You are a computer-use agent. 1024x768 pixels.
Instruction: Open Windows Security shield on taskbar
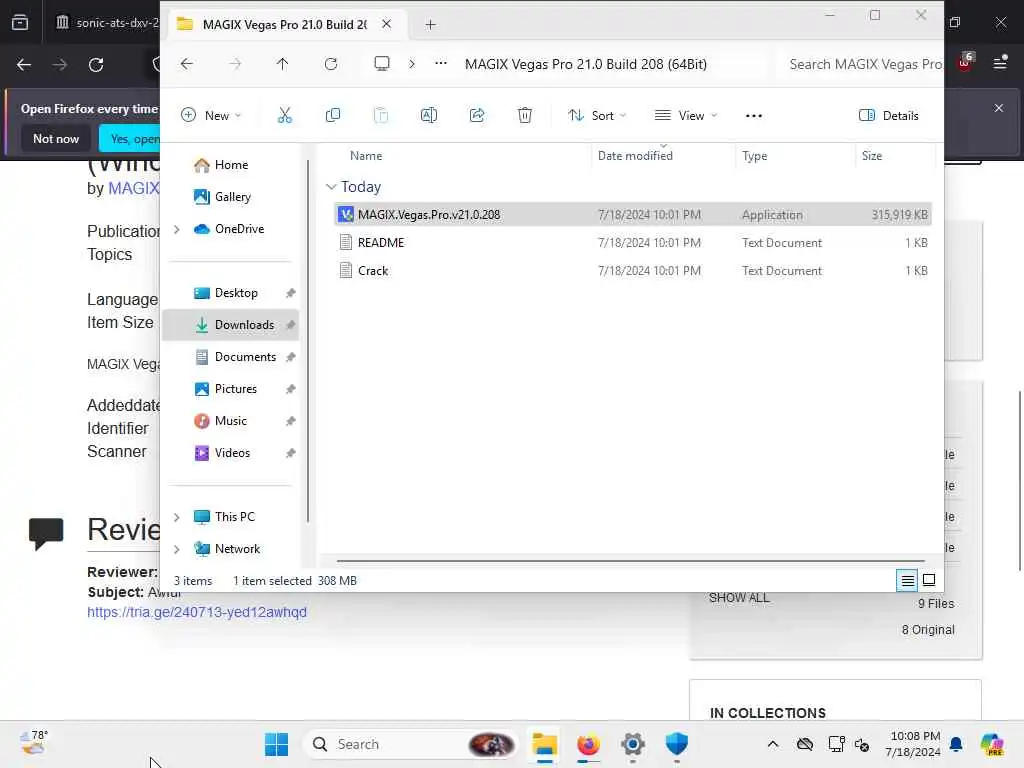[x=677, y=744]
